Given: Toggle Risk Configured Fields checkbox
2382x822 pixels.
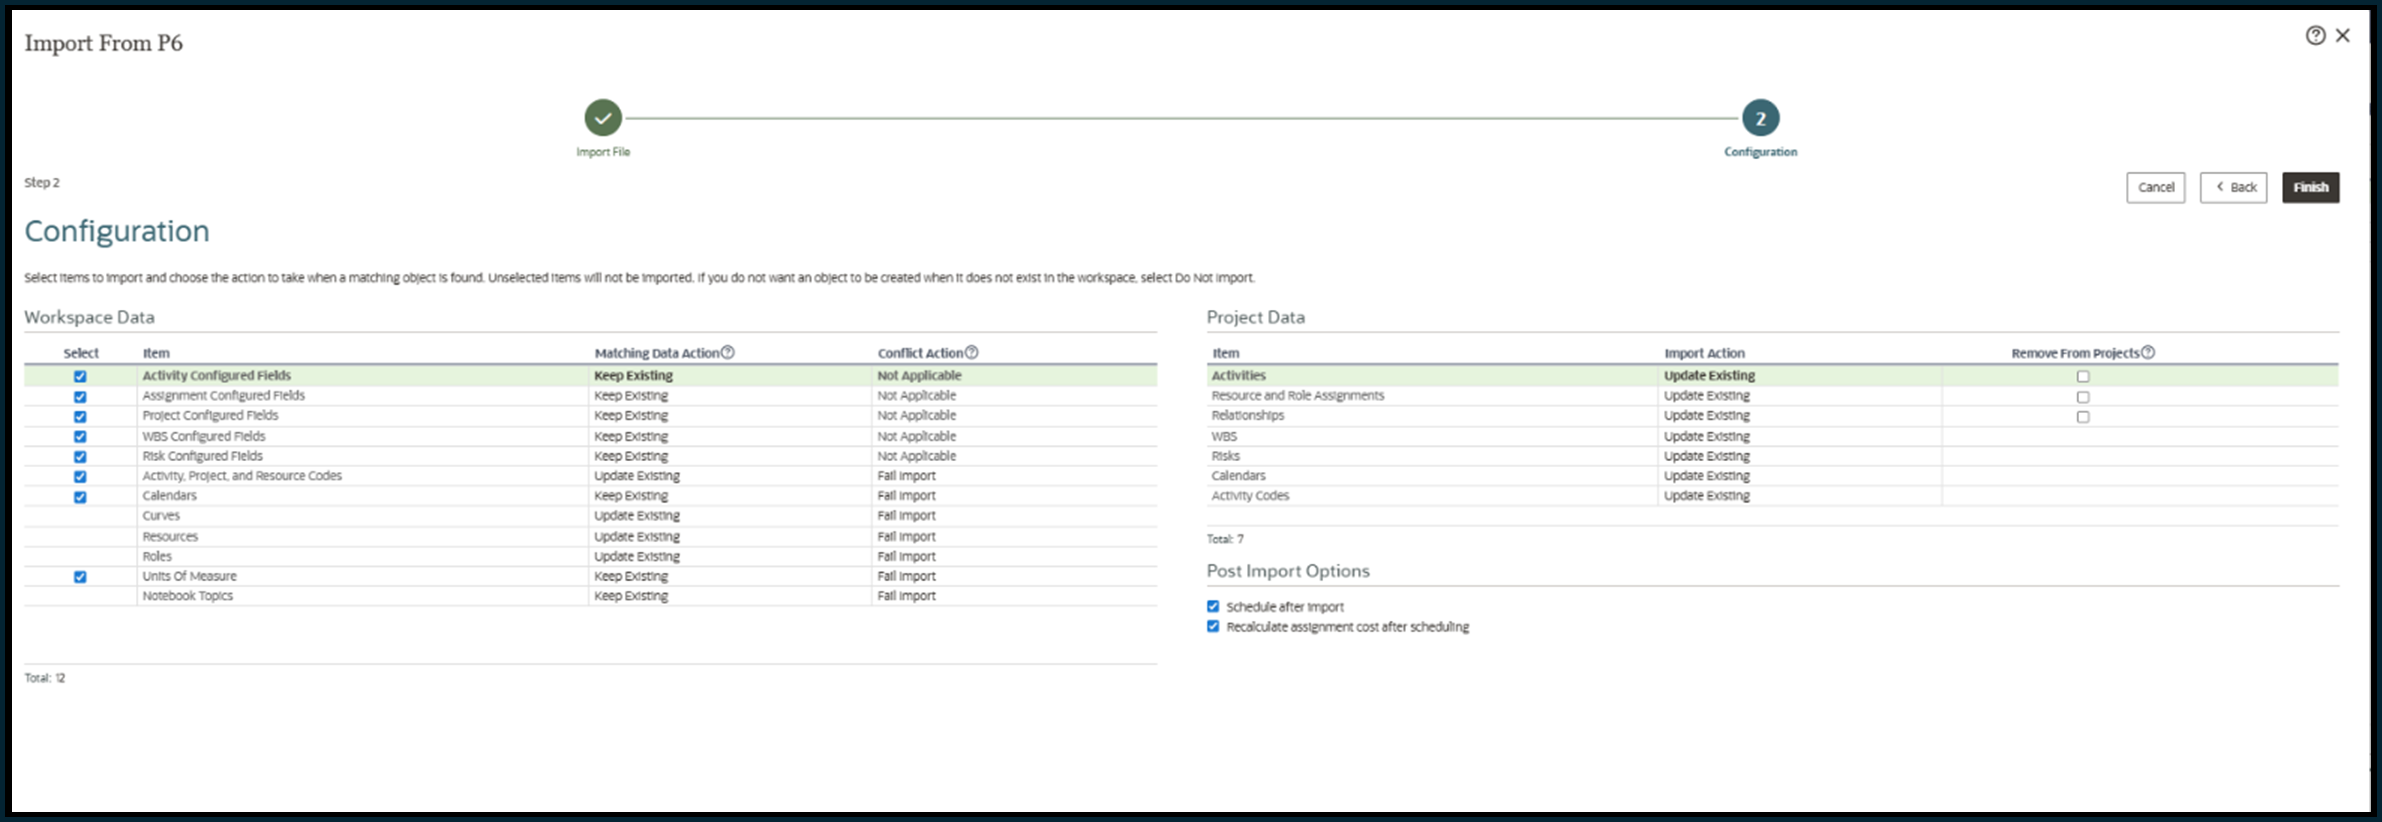Looking at the screenshot, I should (80, 457).
